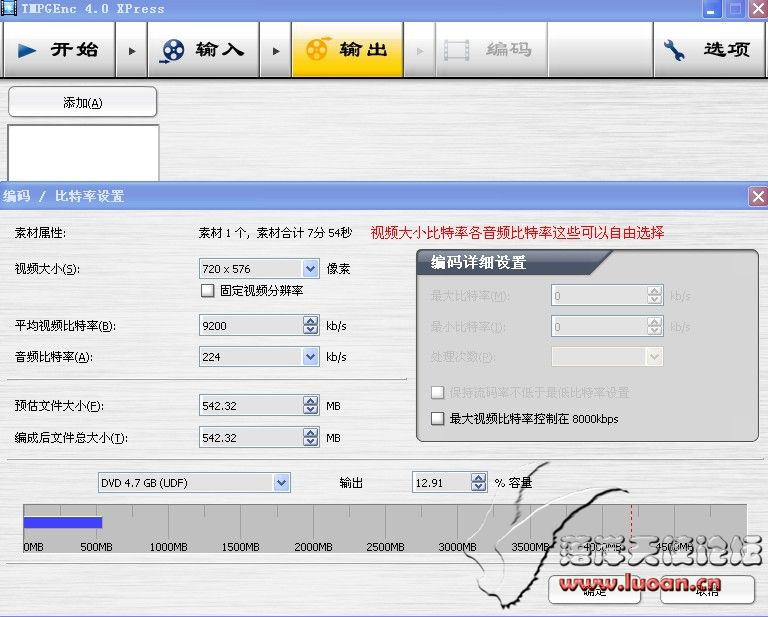
Task: Open the 音频比特率 224 dropdown
Action: coord(310,357)
